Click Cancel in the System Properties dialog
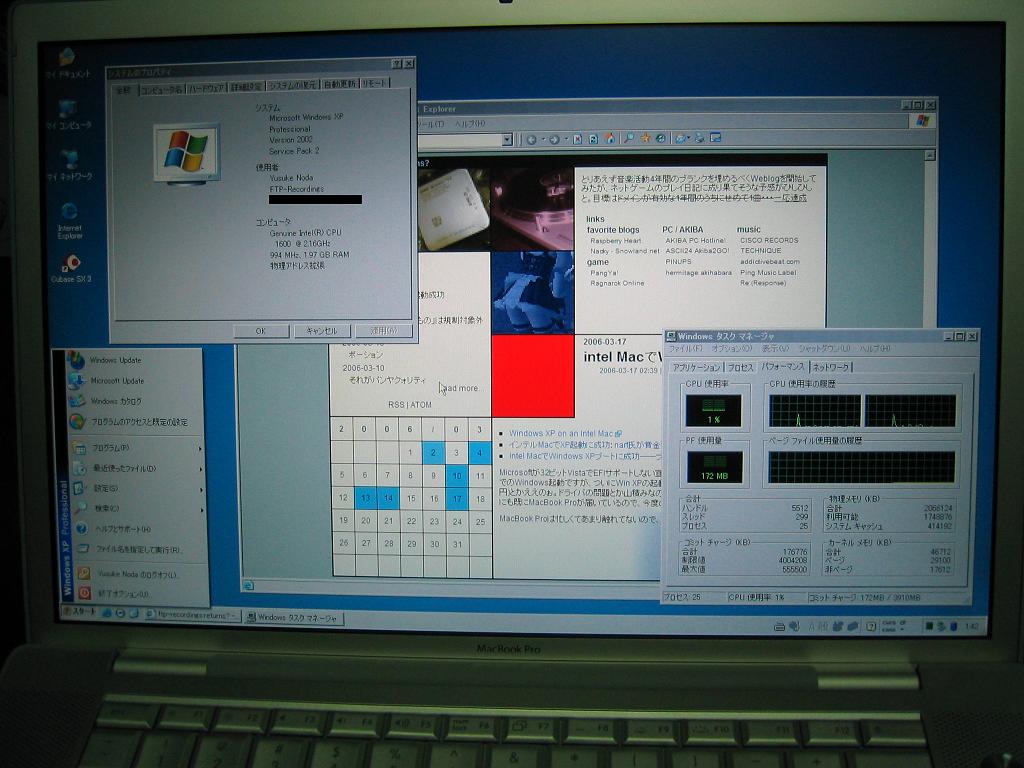The image size is (1024, 768). 322,331
